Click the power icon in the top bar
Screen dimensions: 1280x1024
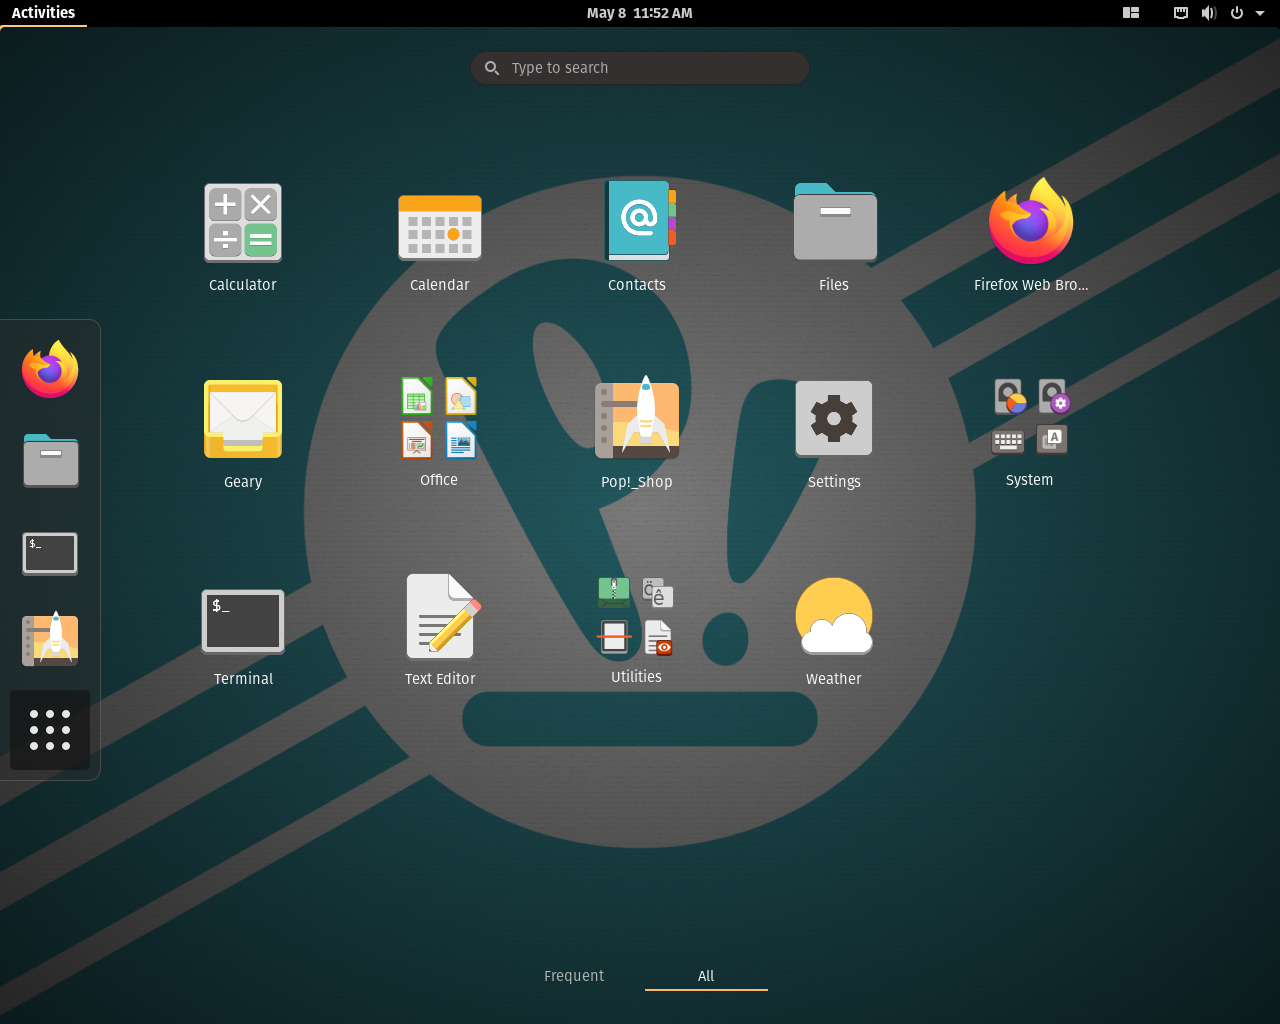[1237, 13]
